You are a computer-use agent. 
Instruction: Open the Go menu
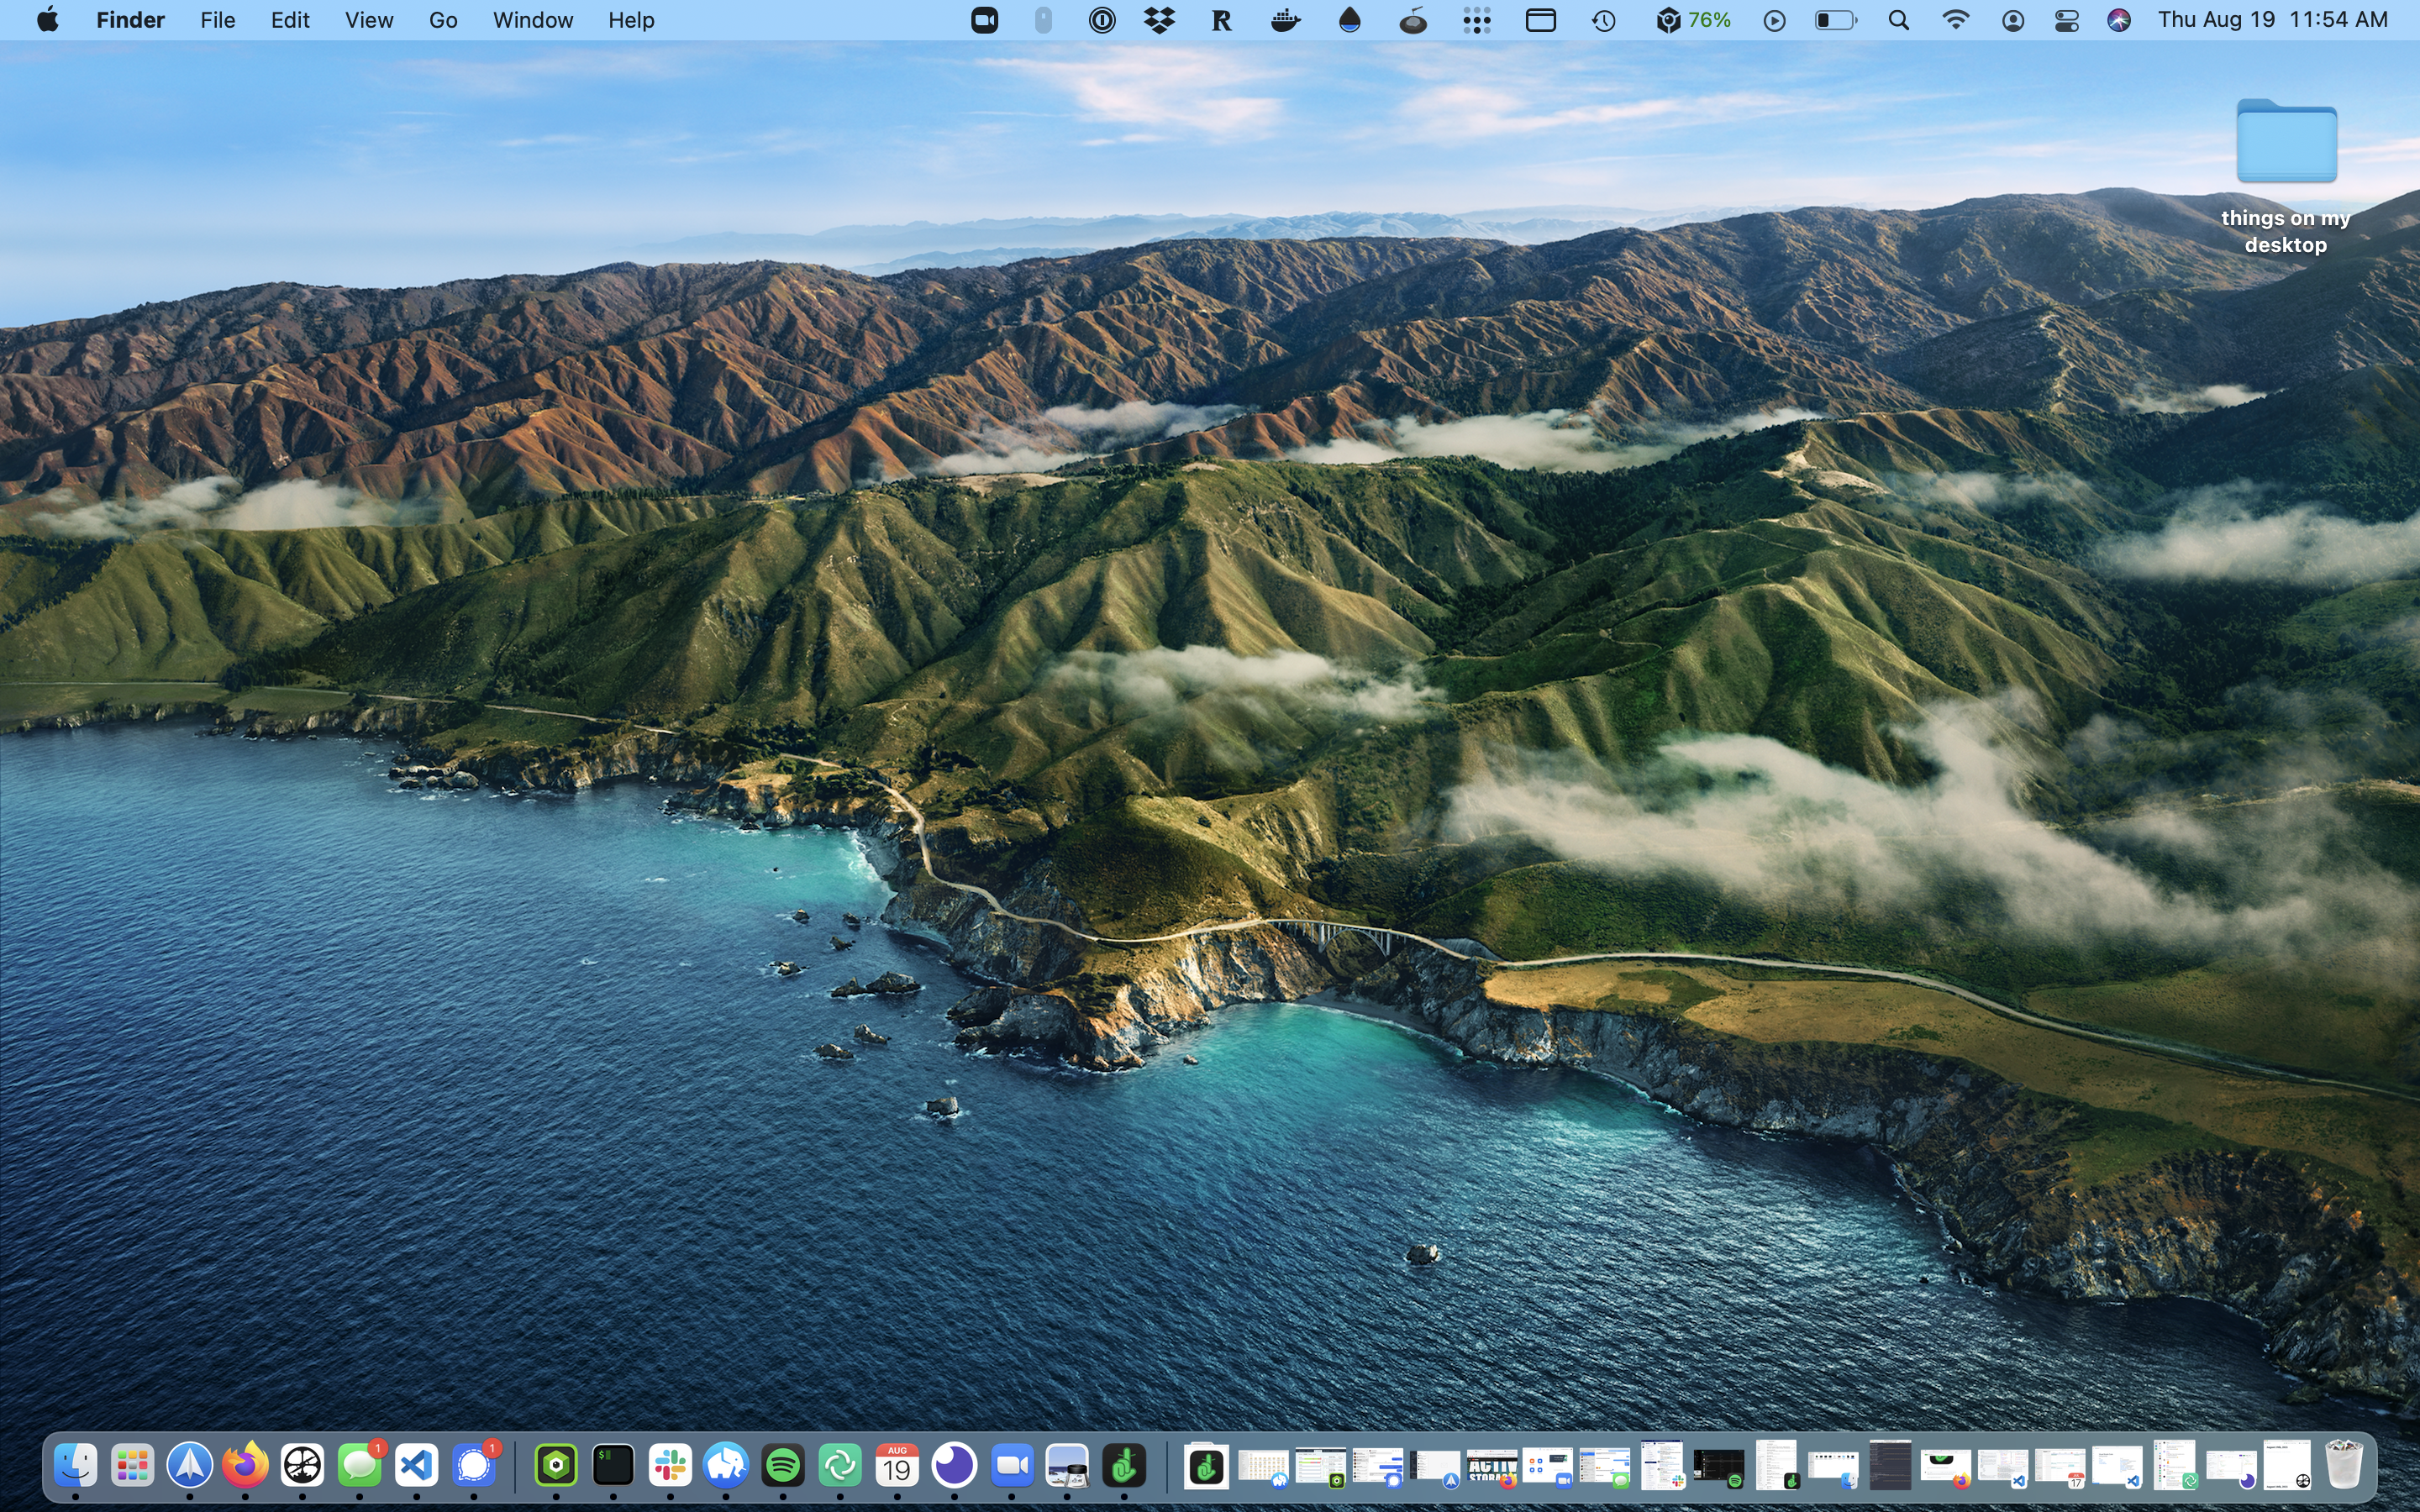coord(443,20)
